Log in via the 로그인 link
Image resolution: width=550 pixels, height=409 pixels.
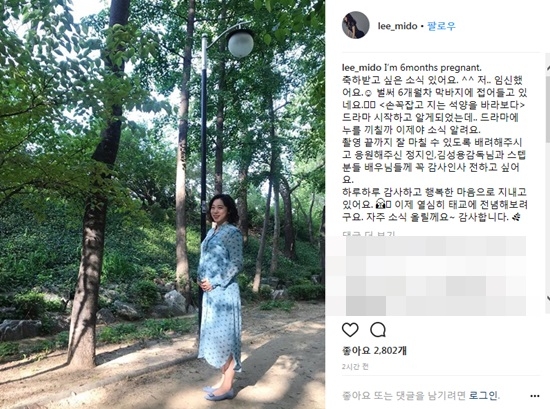(x=483, y=396)
